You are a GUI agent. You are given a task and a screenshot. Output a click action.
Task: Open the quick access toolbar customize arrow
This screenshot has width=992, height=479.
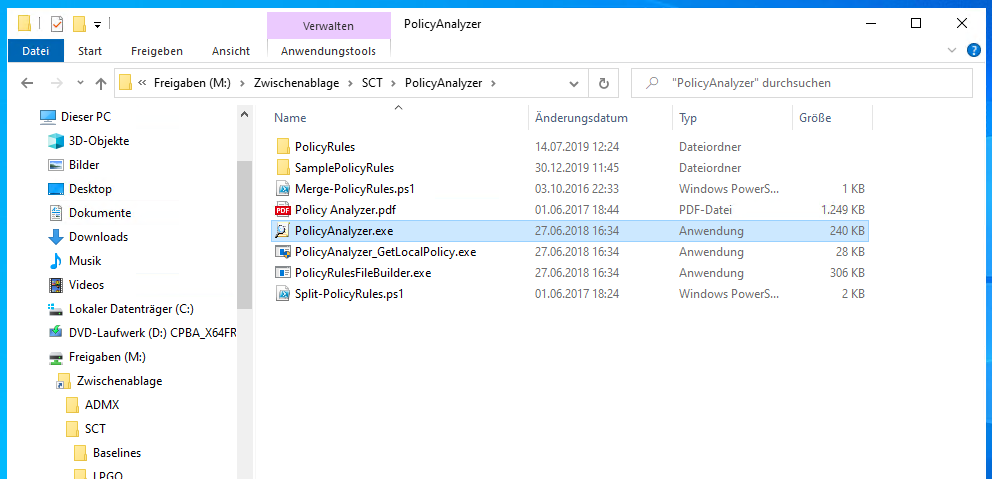click(x=97, y=25)
